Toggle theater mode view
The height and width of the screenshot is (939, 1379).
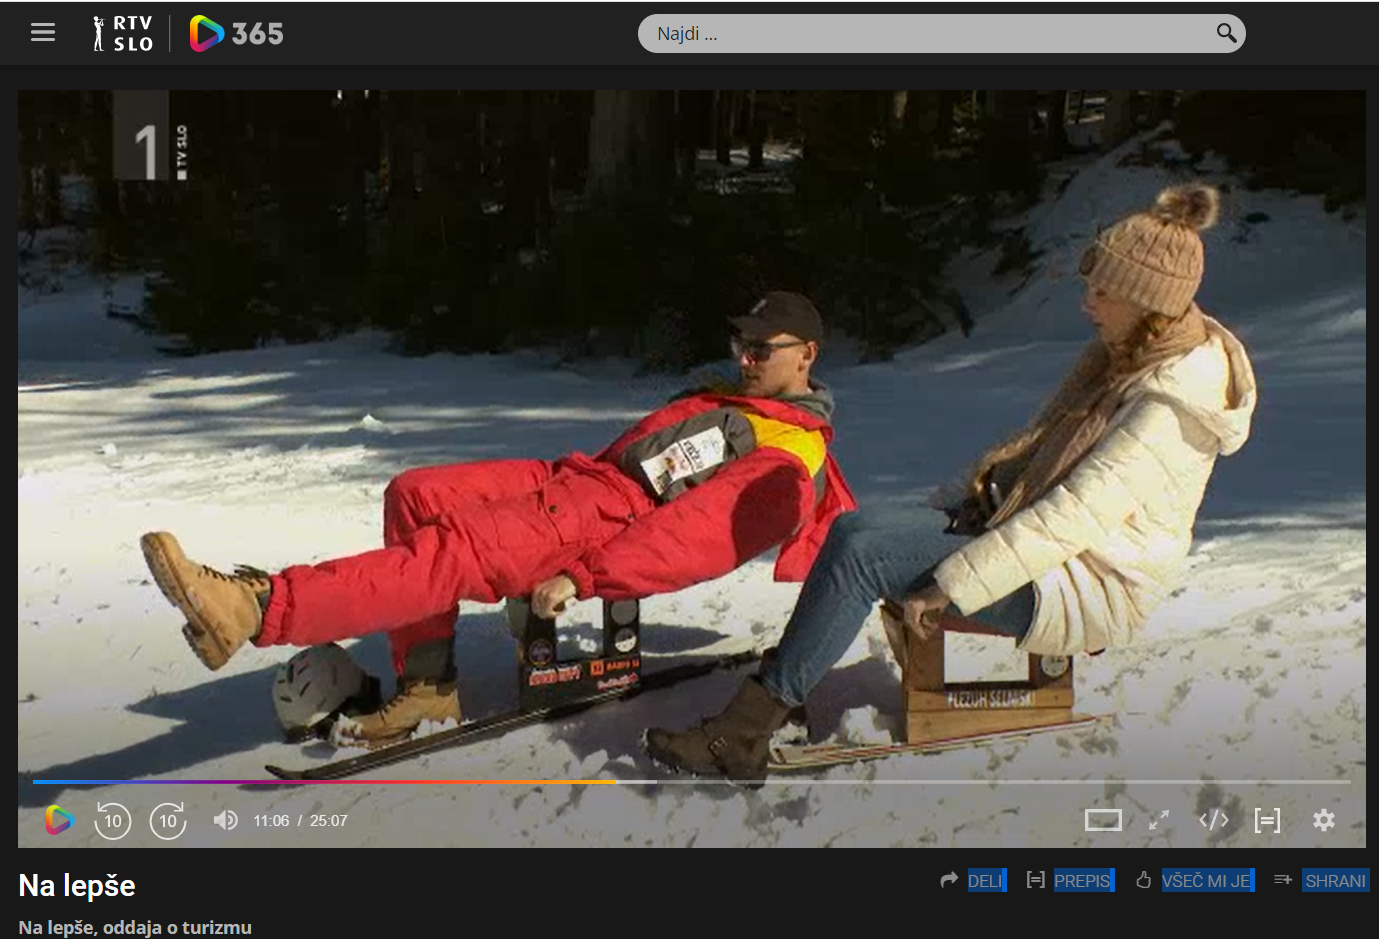(x=1103, y=821)
